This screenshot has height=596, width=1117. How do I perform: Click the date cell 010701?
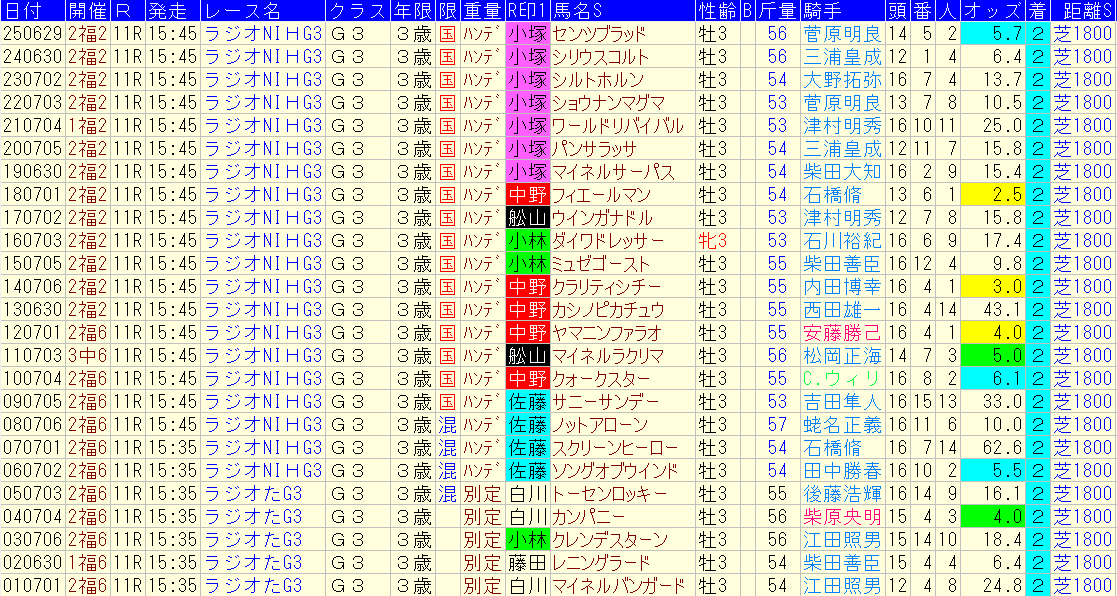pyautogui.click(x=31, y=586)
